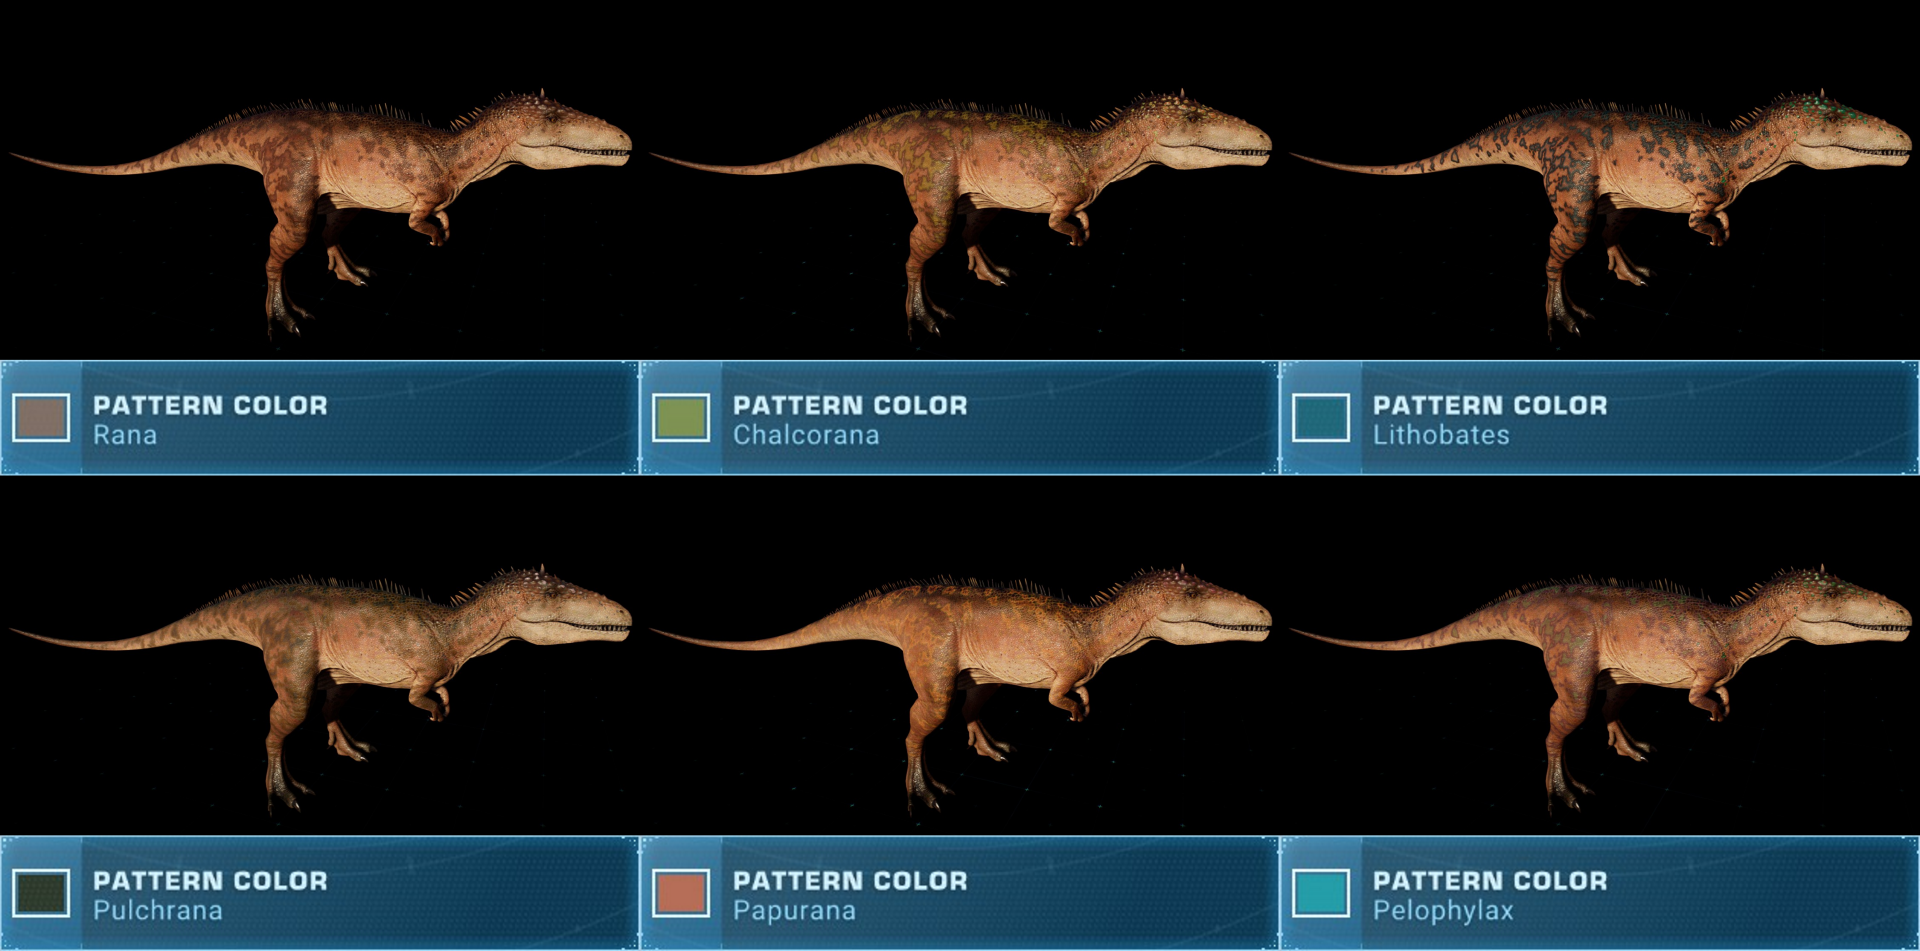This screenshot has height=951, width=1920.
Task: Click the Papurana orange color swatch
Action: click(681, 893)
